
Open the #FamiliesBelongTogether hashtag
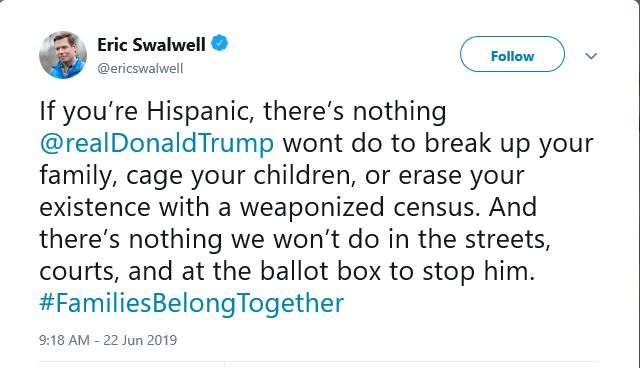click(191, 304)
